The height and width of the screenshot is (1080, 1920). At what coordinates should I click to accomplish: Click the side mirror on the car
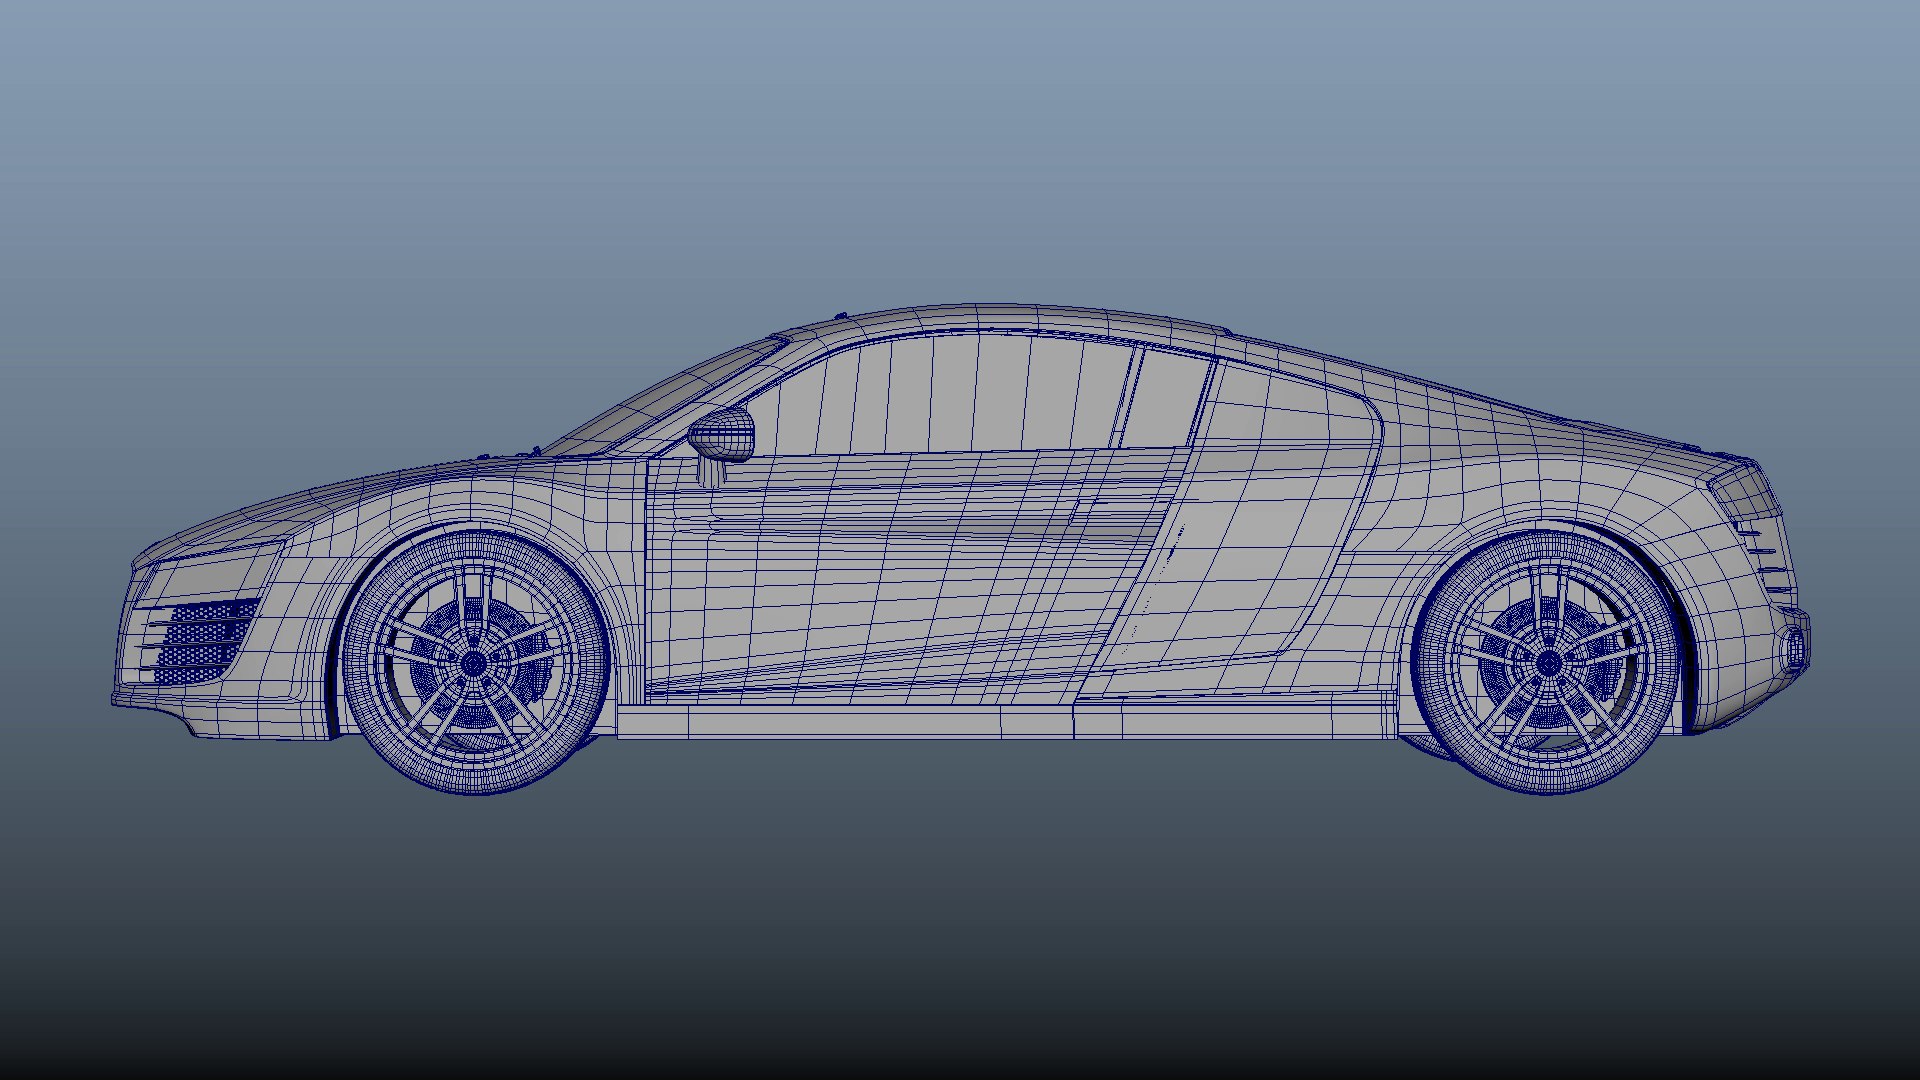(721, 435)
